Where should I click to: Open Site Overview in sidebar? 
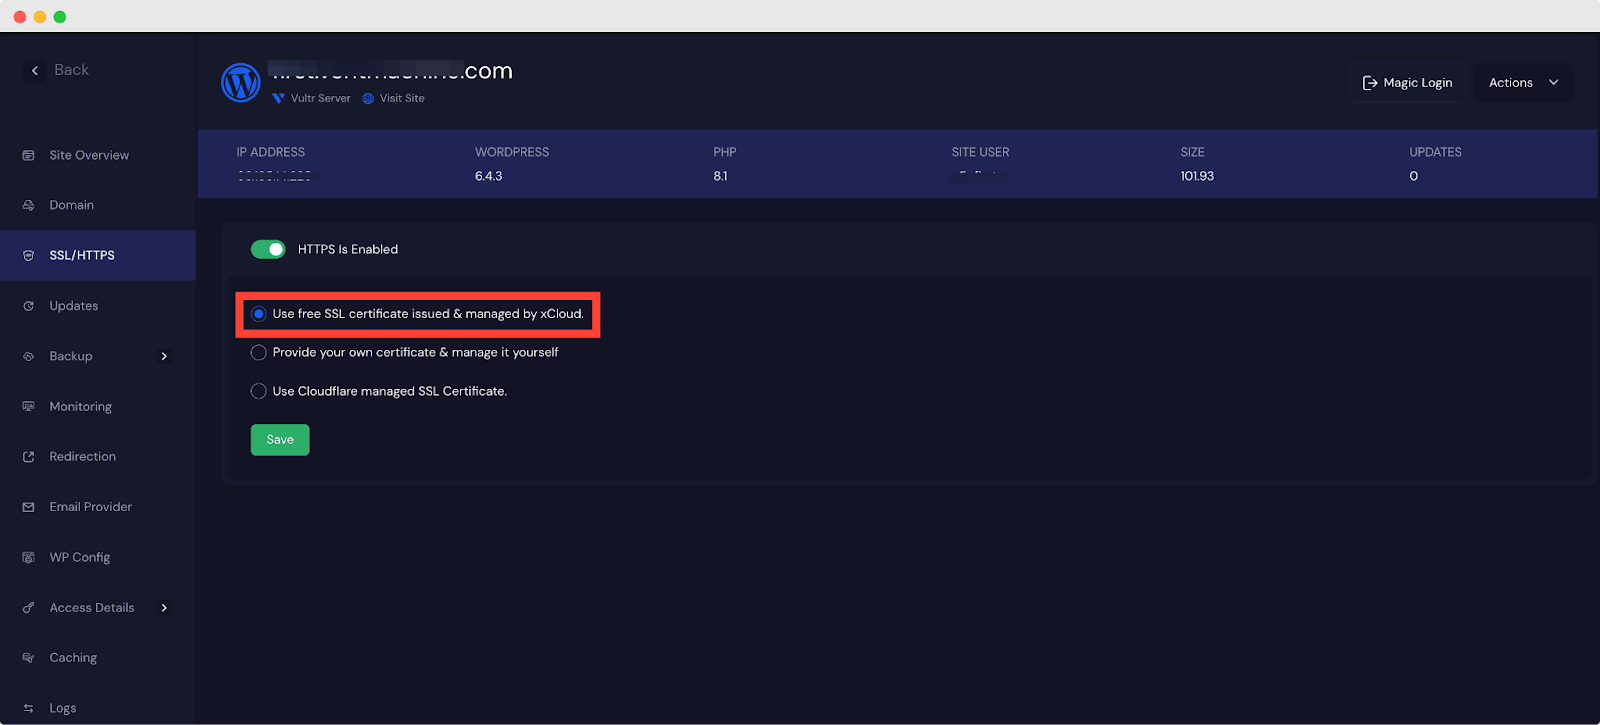pos(89,155)
